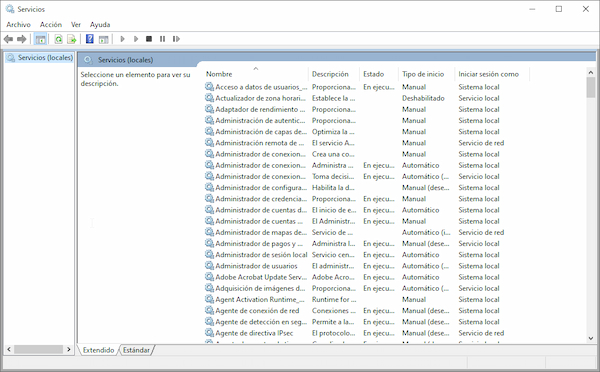Refresh the services list via toolbar icon
Viewport: 600px width, 372px height.
pos(59,39)
